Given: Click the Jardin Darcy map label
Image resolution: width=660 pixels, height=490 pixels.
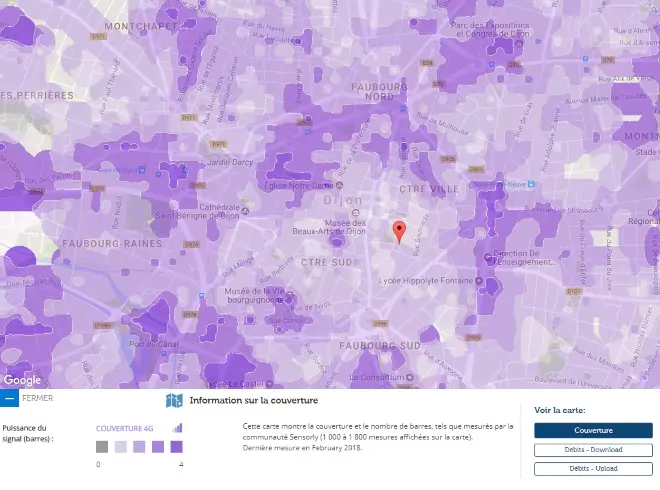Looking at the screenshot, I should coord(232,162).
